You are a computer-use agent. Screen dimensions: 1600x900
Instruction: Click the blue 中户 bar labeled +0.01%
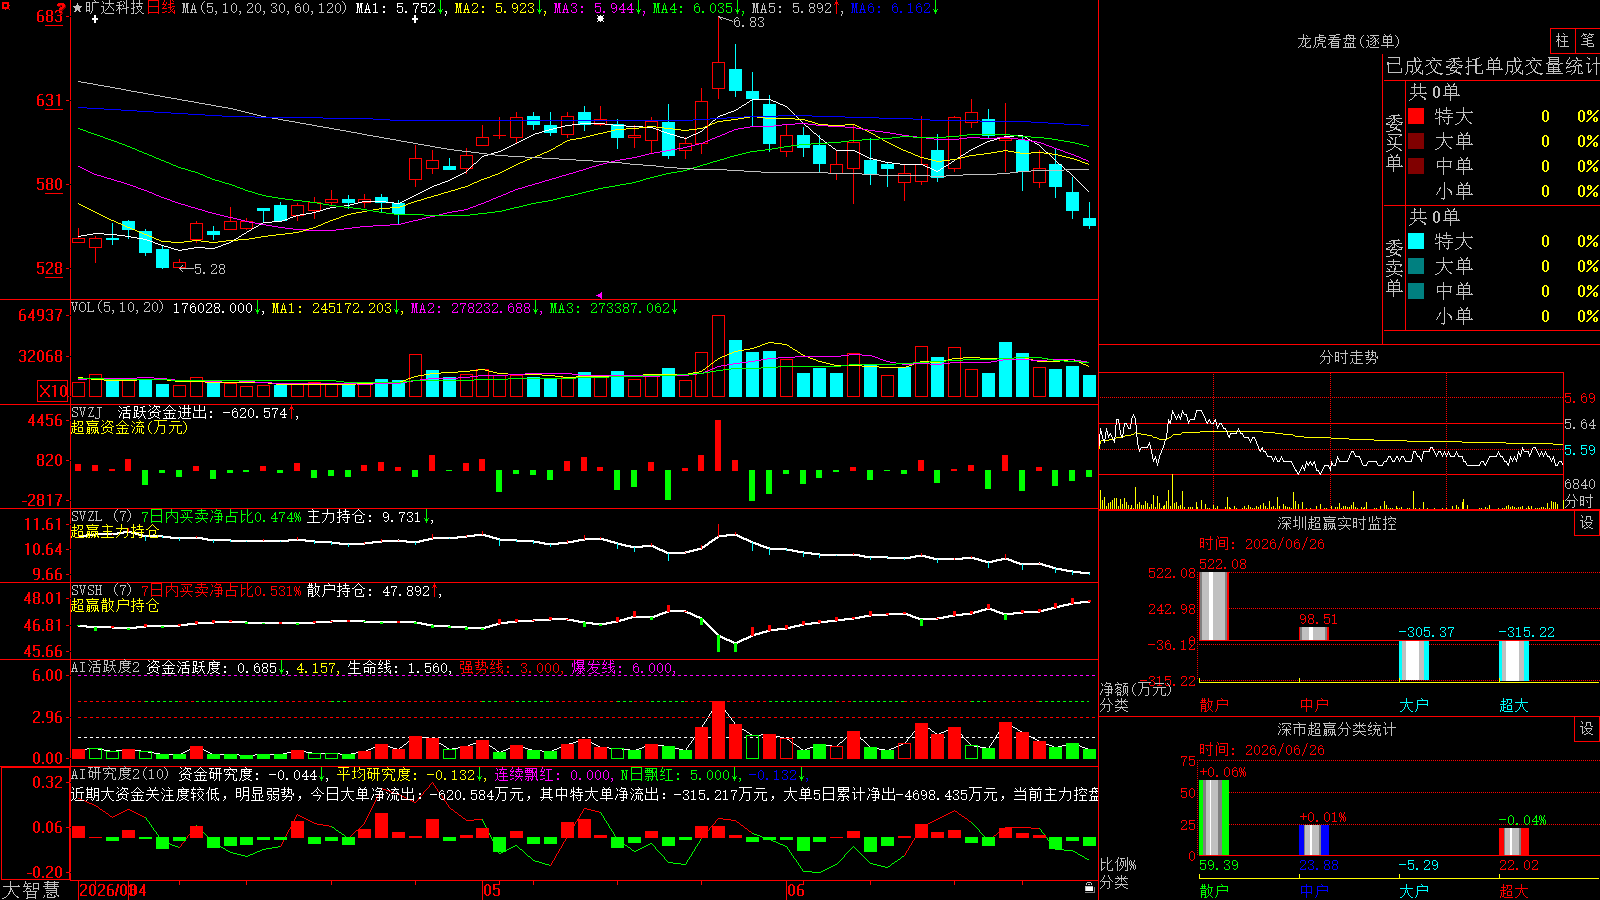pos(1314,840)
